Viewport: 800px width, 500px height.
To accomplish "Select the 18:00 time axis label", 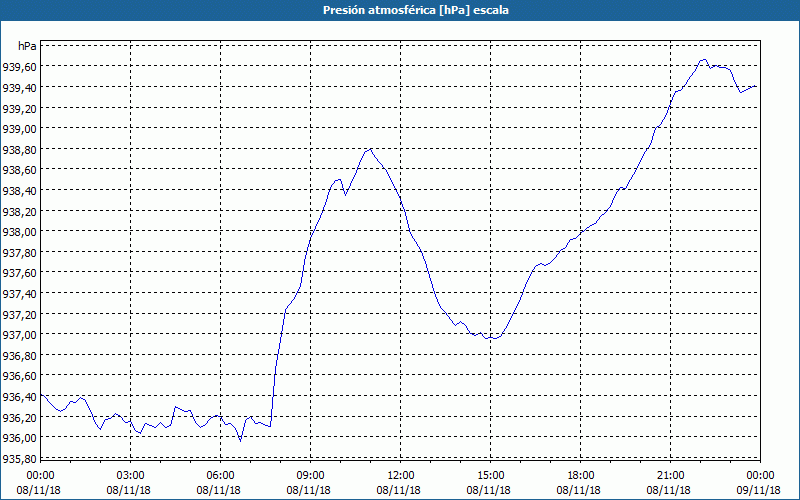I will coord(581,475).
